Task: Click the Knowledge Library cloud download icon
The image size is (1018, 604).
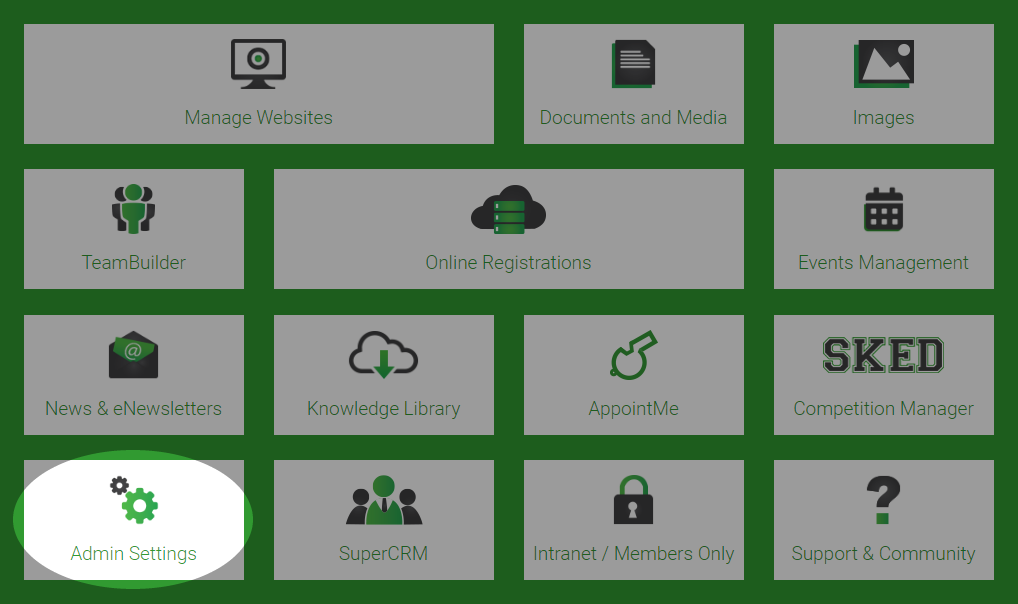Action: [384, 355]
